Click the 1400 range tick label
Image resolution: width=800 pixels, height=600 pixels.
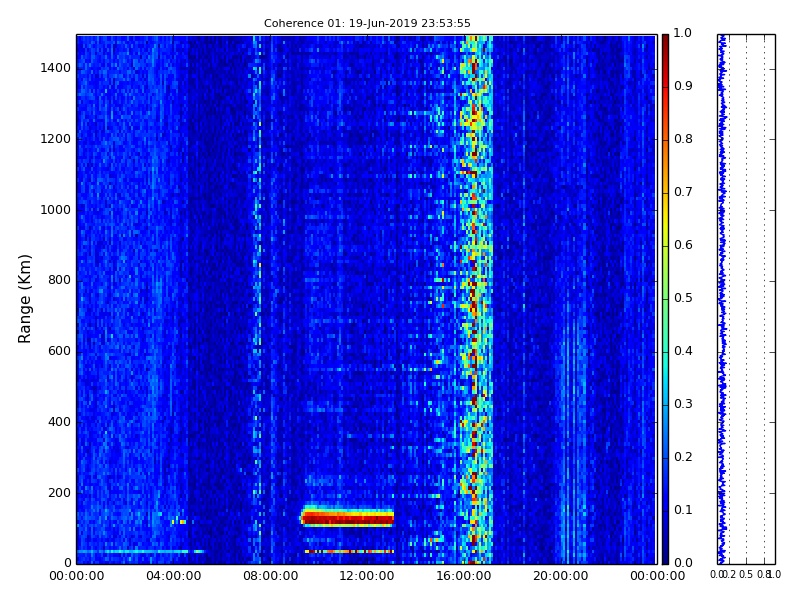[x=56, y=68]
